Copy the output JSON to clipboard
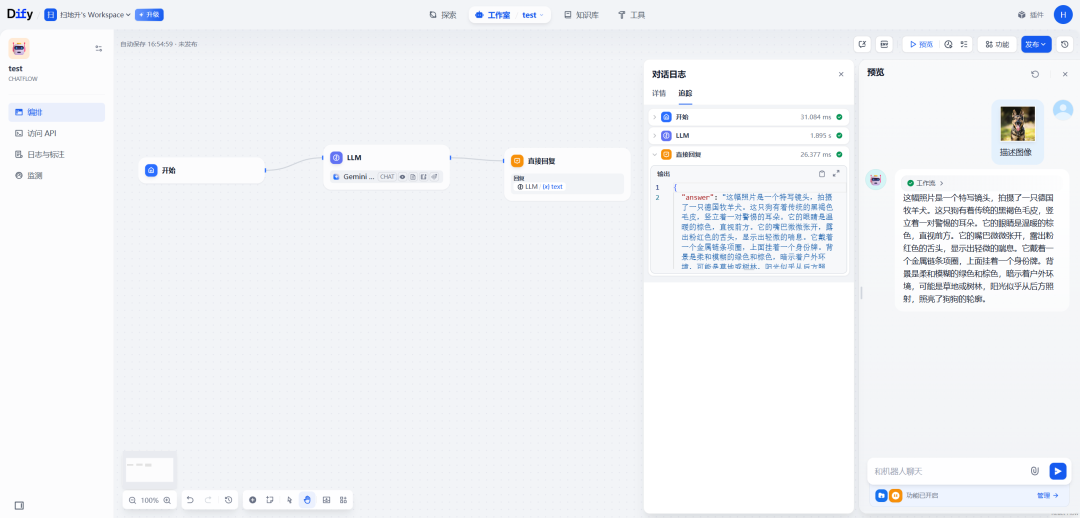The image size is (1080, 518). pyautogui.click(x=822, y=174)
